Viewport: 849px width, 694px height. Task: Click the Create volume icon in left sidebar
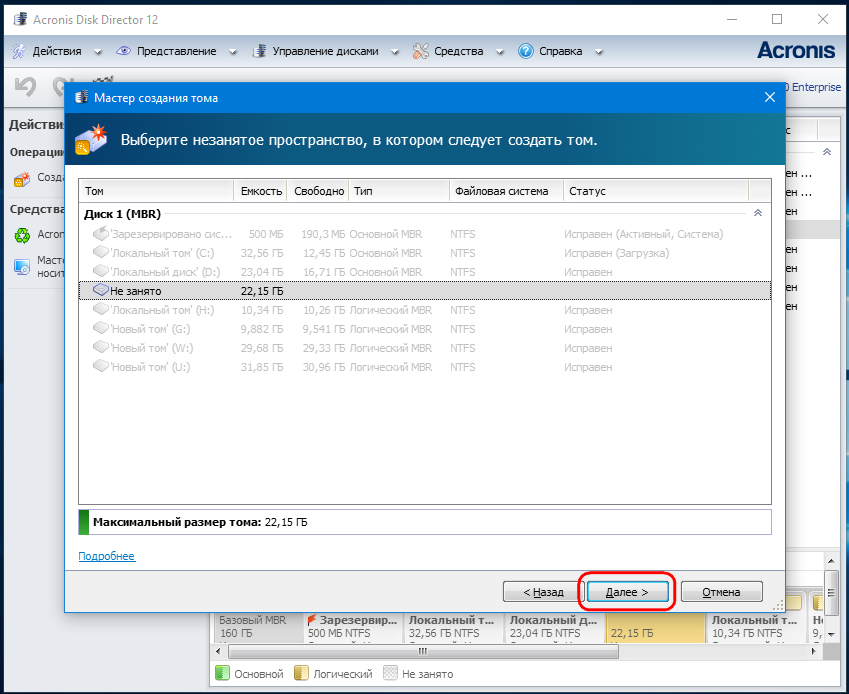[x=21, y=178]
